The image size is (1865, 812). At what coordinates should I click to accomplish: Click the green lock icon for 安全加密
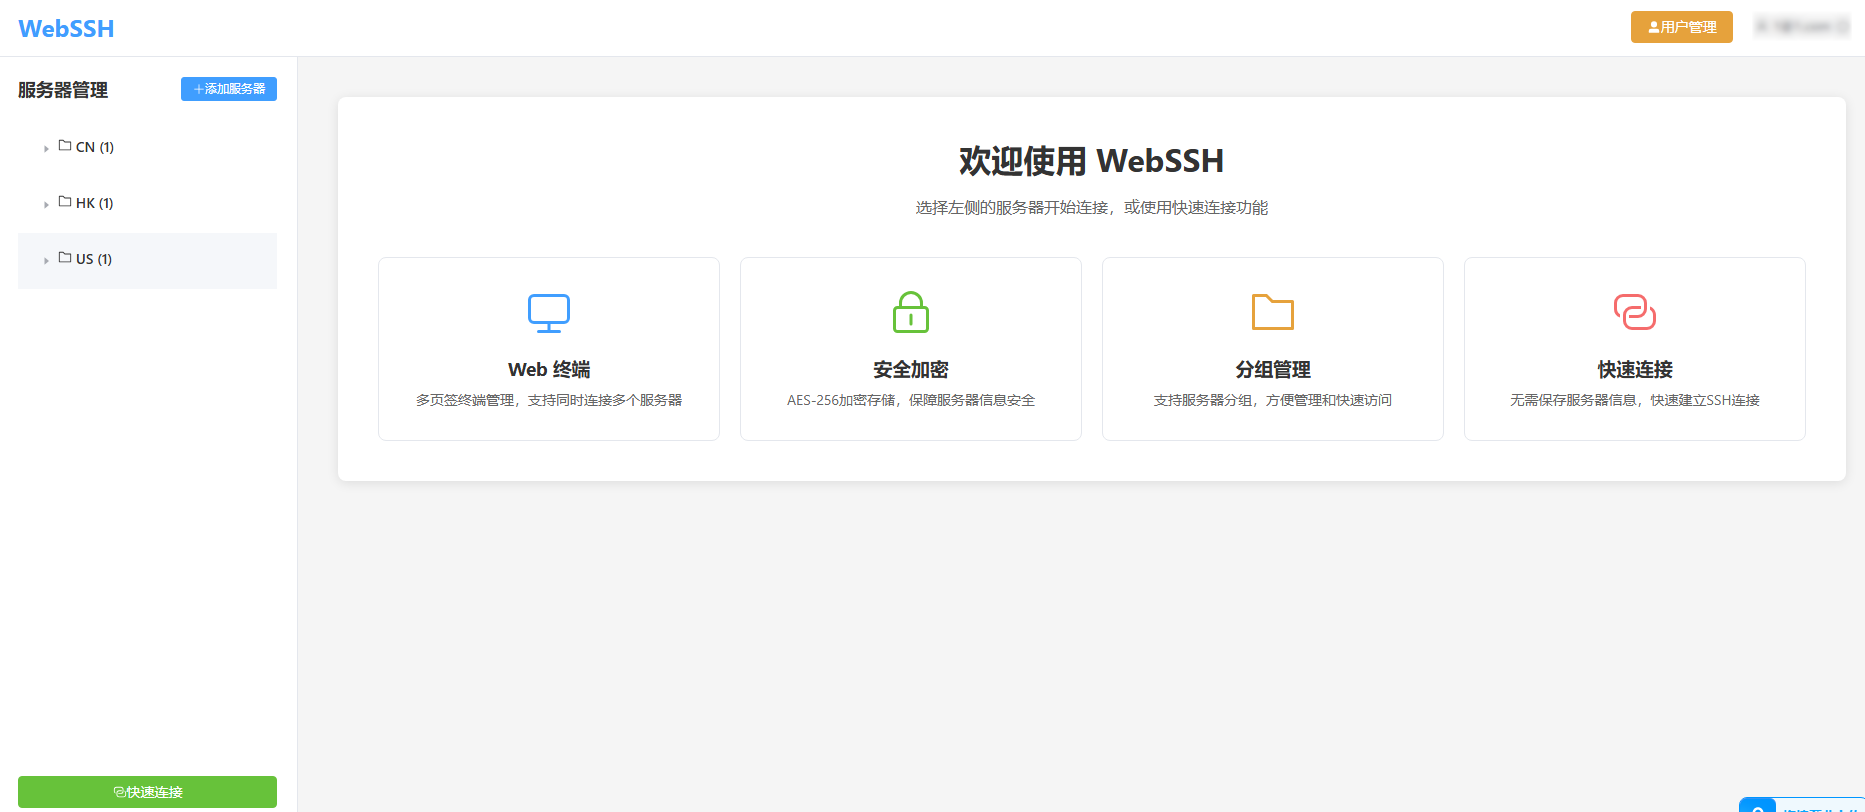911,312
